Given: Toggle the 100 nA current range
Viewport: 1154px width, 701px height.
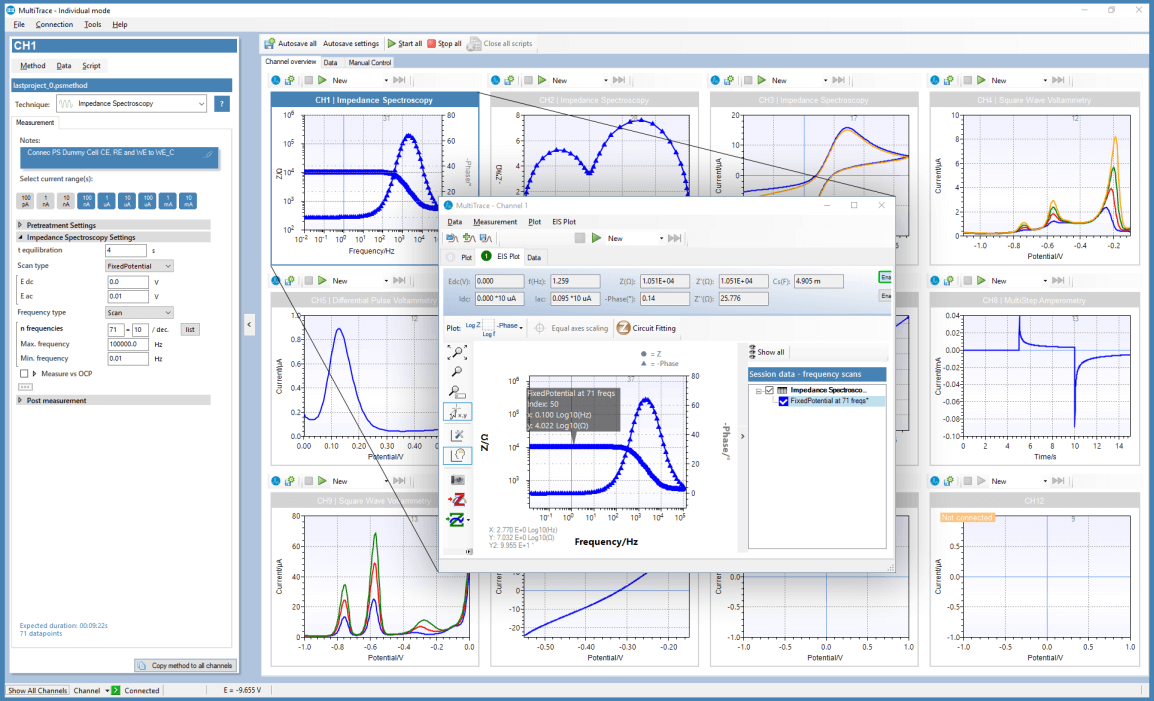Looking at the screenshot, I should 87,200.
